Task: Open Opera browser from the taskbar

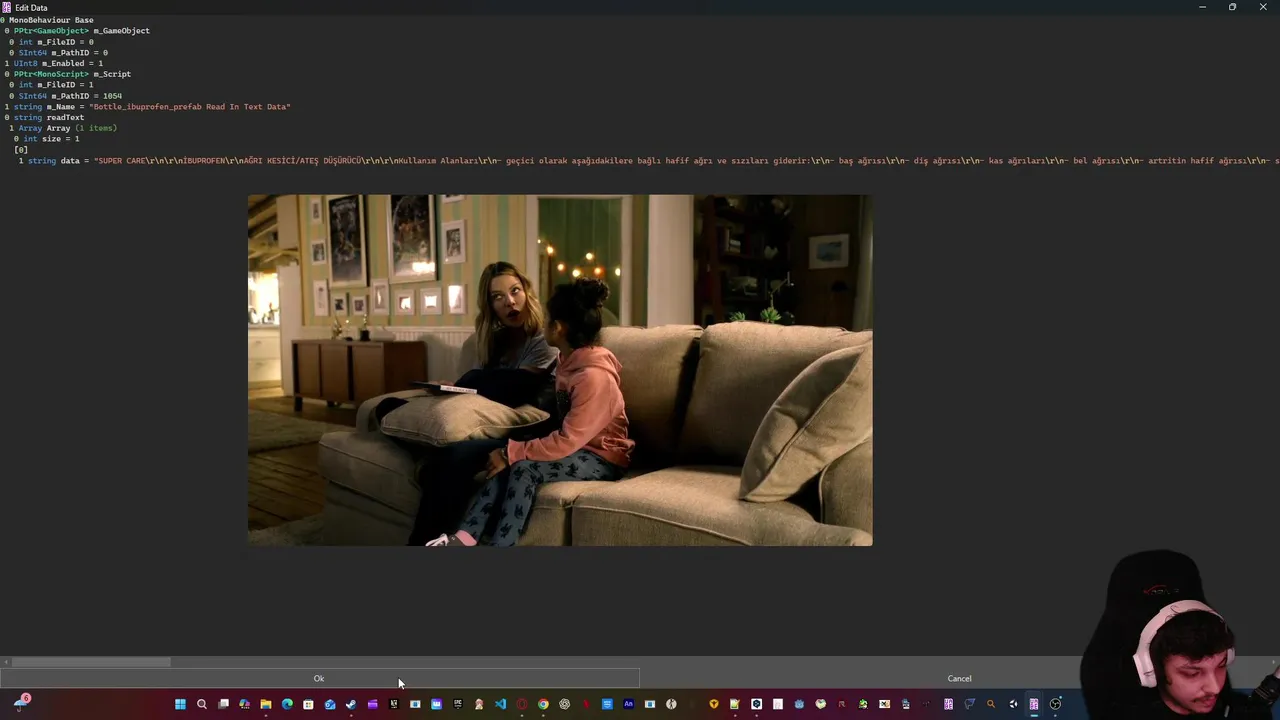Action: [x=521, y=704]
